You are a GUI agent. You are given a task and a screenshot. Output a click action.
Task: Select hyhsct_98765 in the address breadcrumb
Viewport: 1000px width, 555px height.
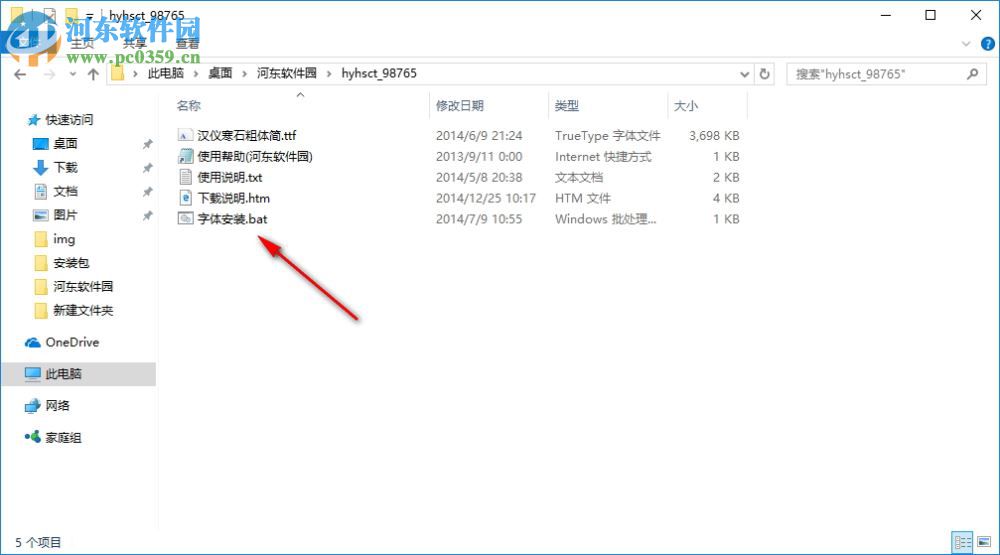pyautogui.click(x=379, y=73)
